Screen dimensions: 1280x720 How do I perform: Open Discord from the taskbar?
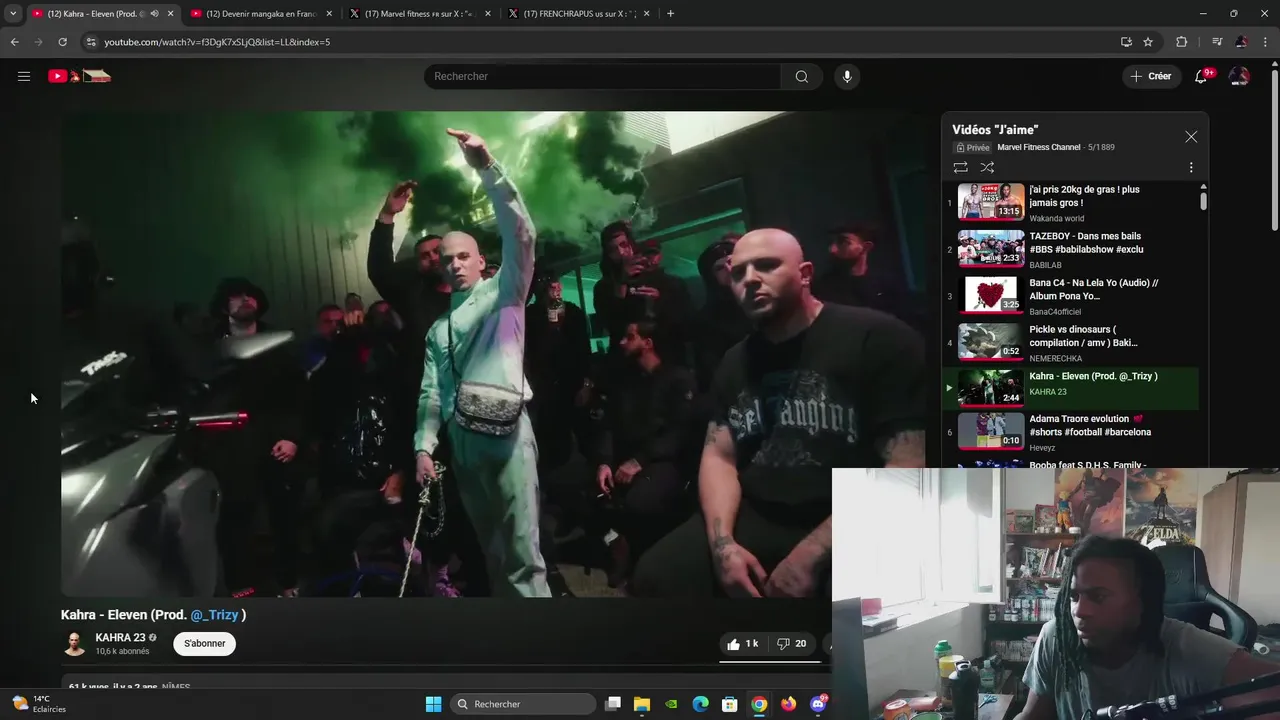click(x=818, y=704)
